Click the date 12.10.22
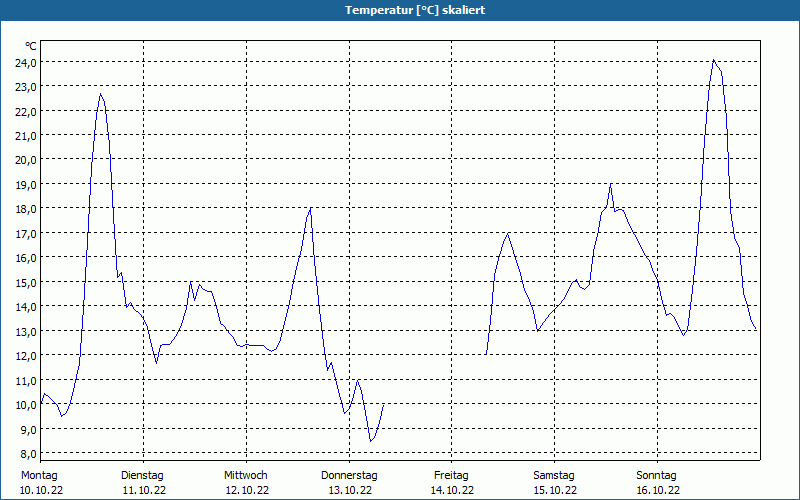The width and height of the screenshot is (800, 500). [x=247, y=491]
